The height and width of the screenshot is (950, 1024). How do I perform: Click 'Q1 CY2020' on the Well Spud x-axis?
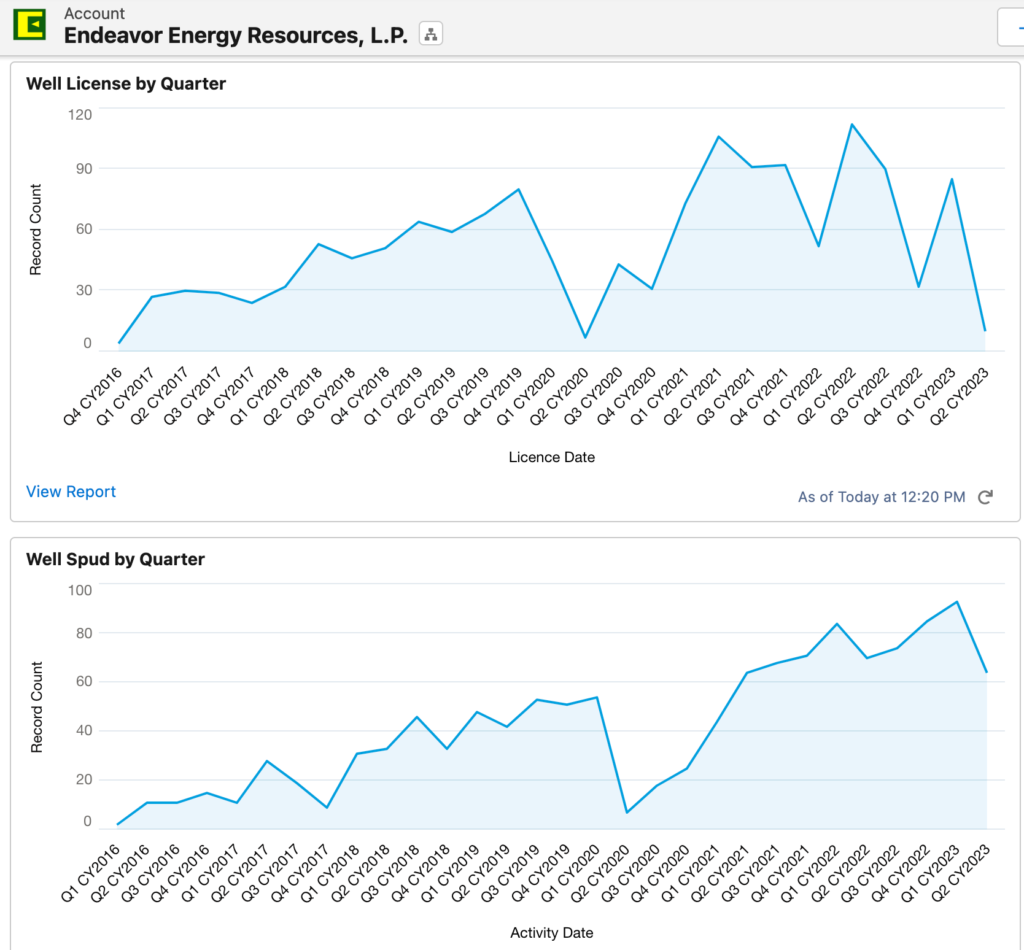tap(571, 873)
